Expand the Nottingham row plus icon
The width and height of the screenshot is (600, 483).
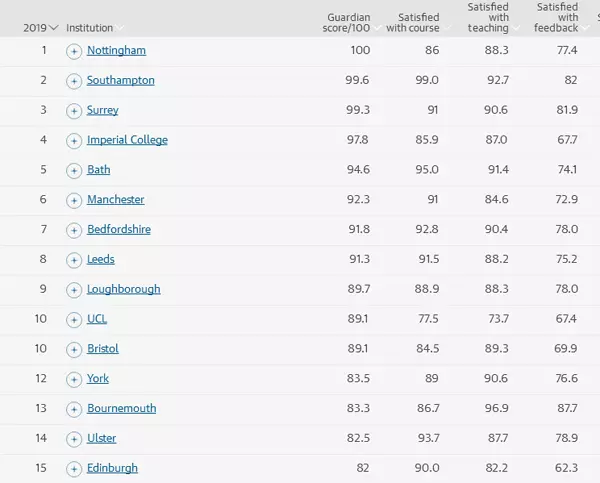click(74, 51)
